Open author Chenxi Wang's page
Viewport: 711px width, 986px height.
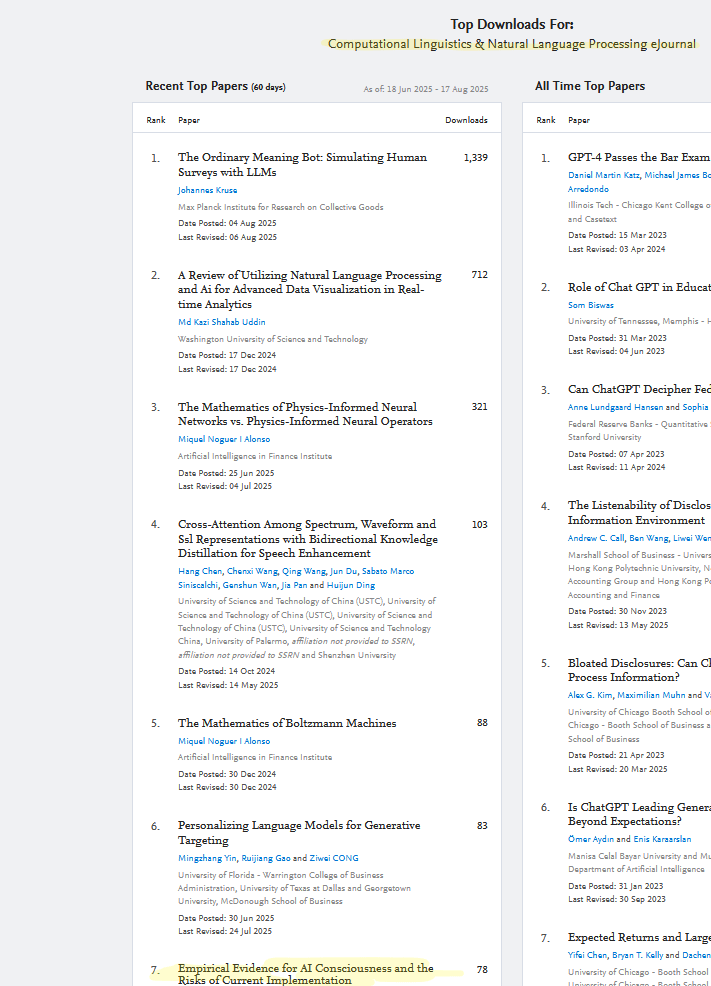tap(252, 571)
